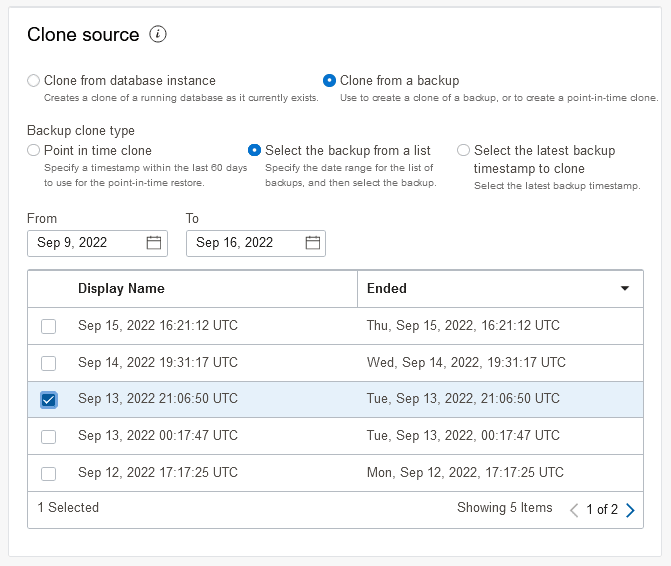
Task: Go to previous page of backups
Action: click(x=574, y=510)
